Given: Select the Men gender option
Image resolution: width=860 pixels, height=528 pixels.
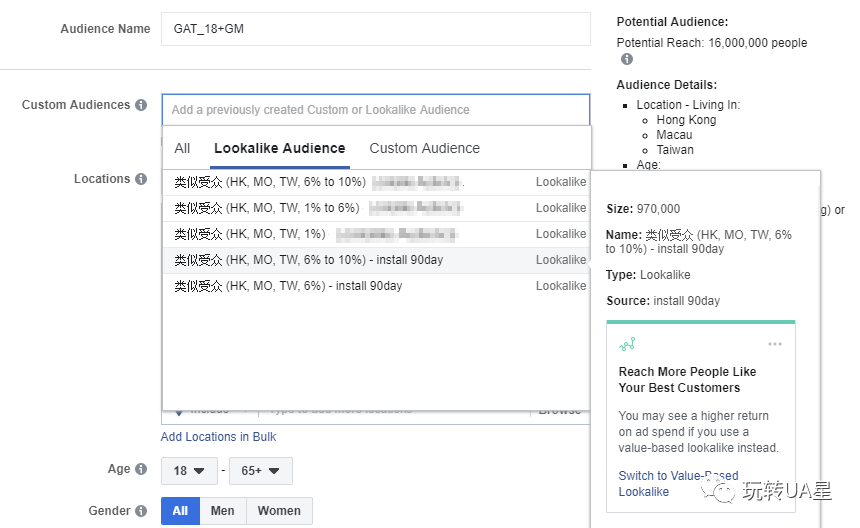Looking at the screenshot, I should tap(223, 510).
